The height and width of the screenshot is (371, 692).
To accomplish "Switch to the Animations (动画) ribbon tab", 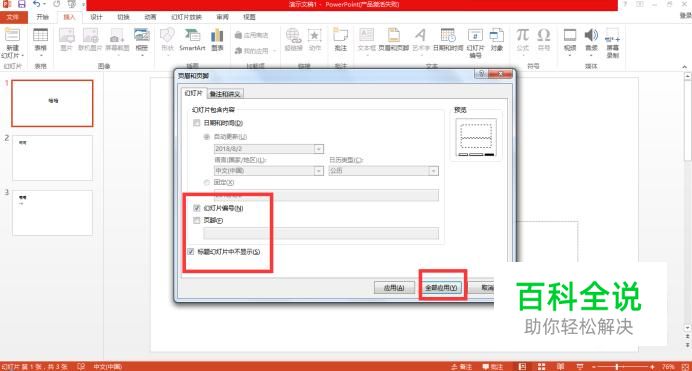I will (150, 17).
